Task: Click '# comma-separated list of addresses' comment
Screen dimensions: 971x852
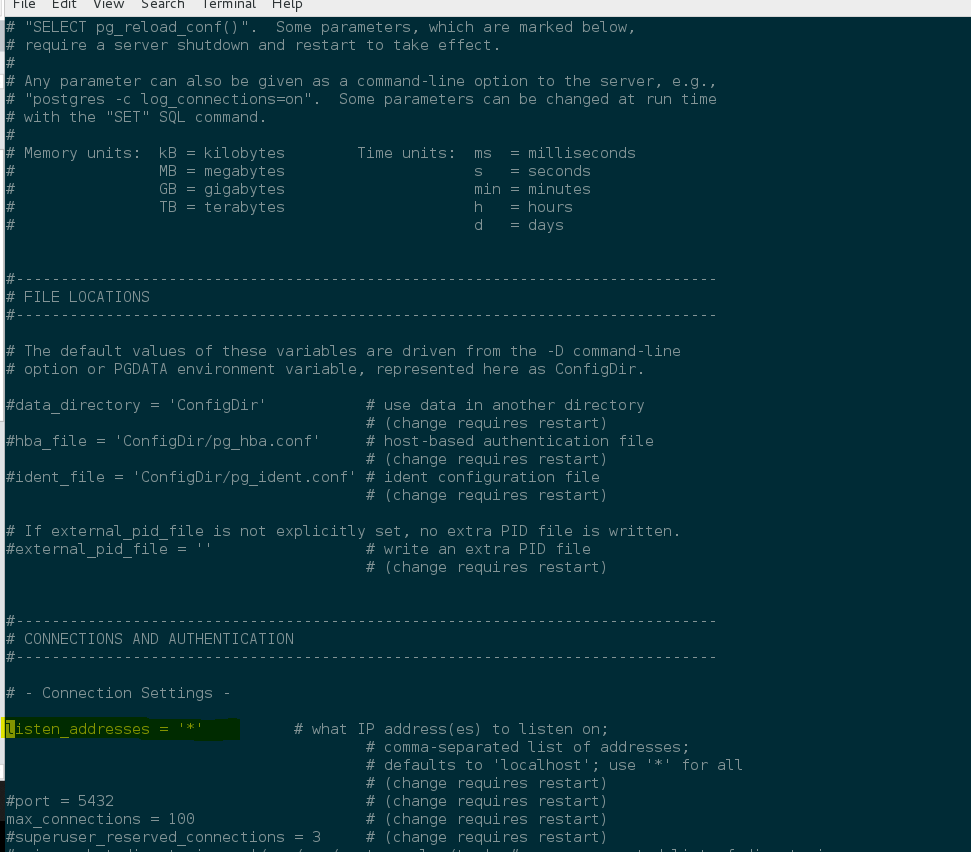Action: 528,747
